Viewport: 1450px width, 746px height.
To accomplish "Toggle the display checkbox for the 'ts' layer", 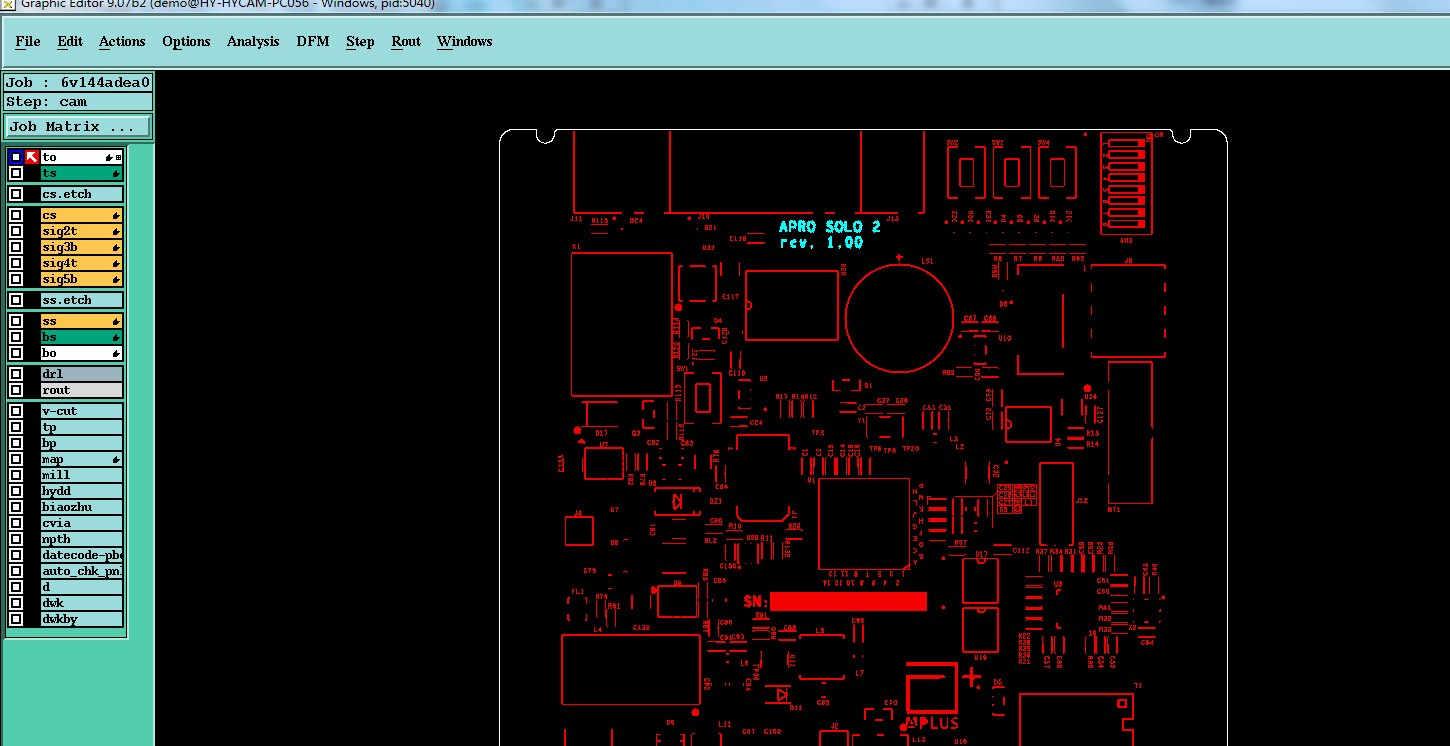I will 16,173.
